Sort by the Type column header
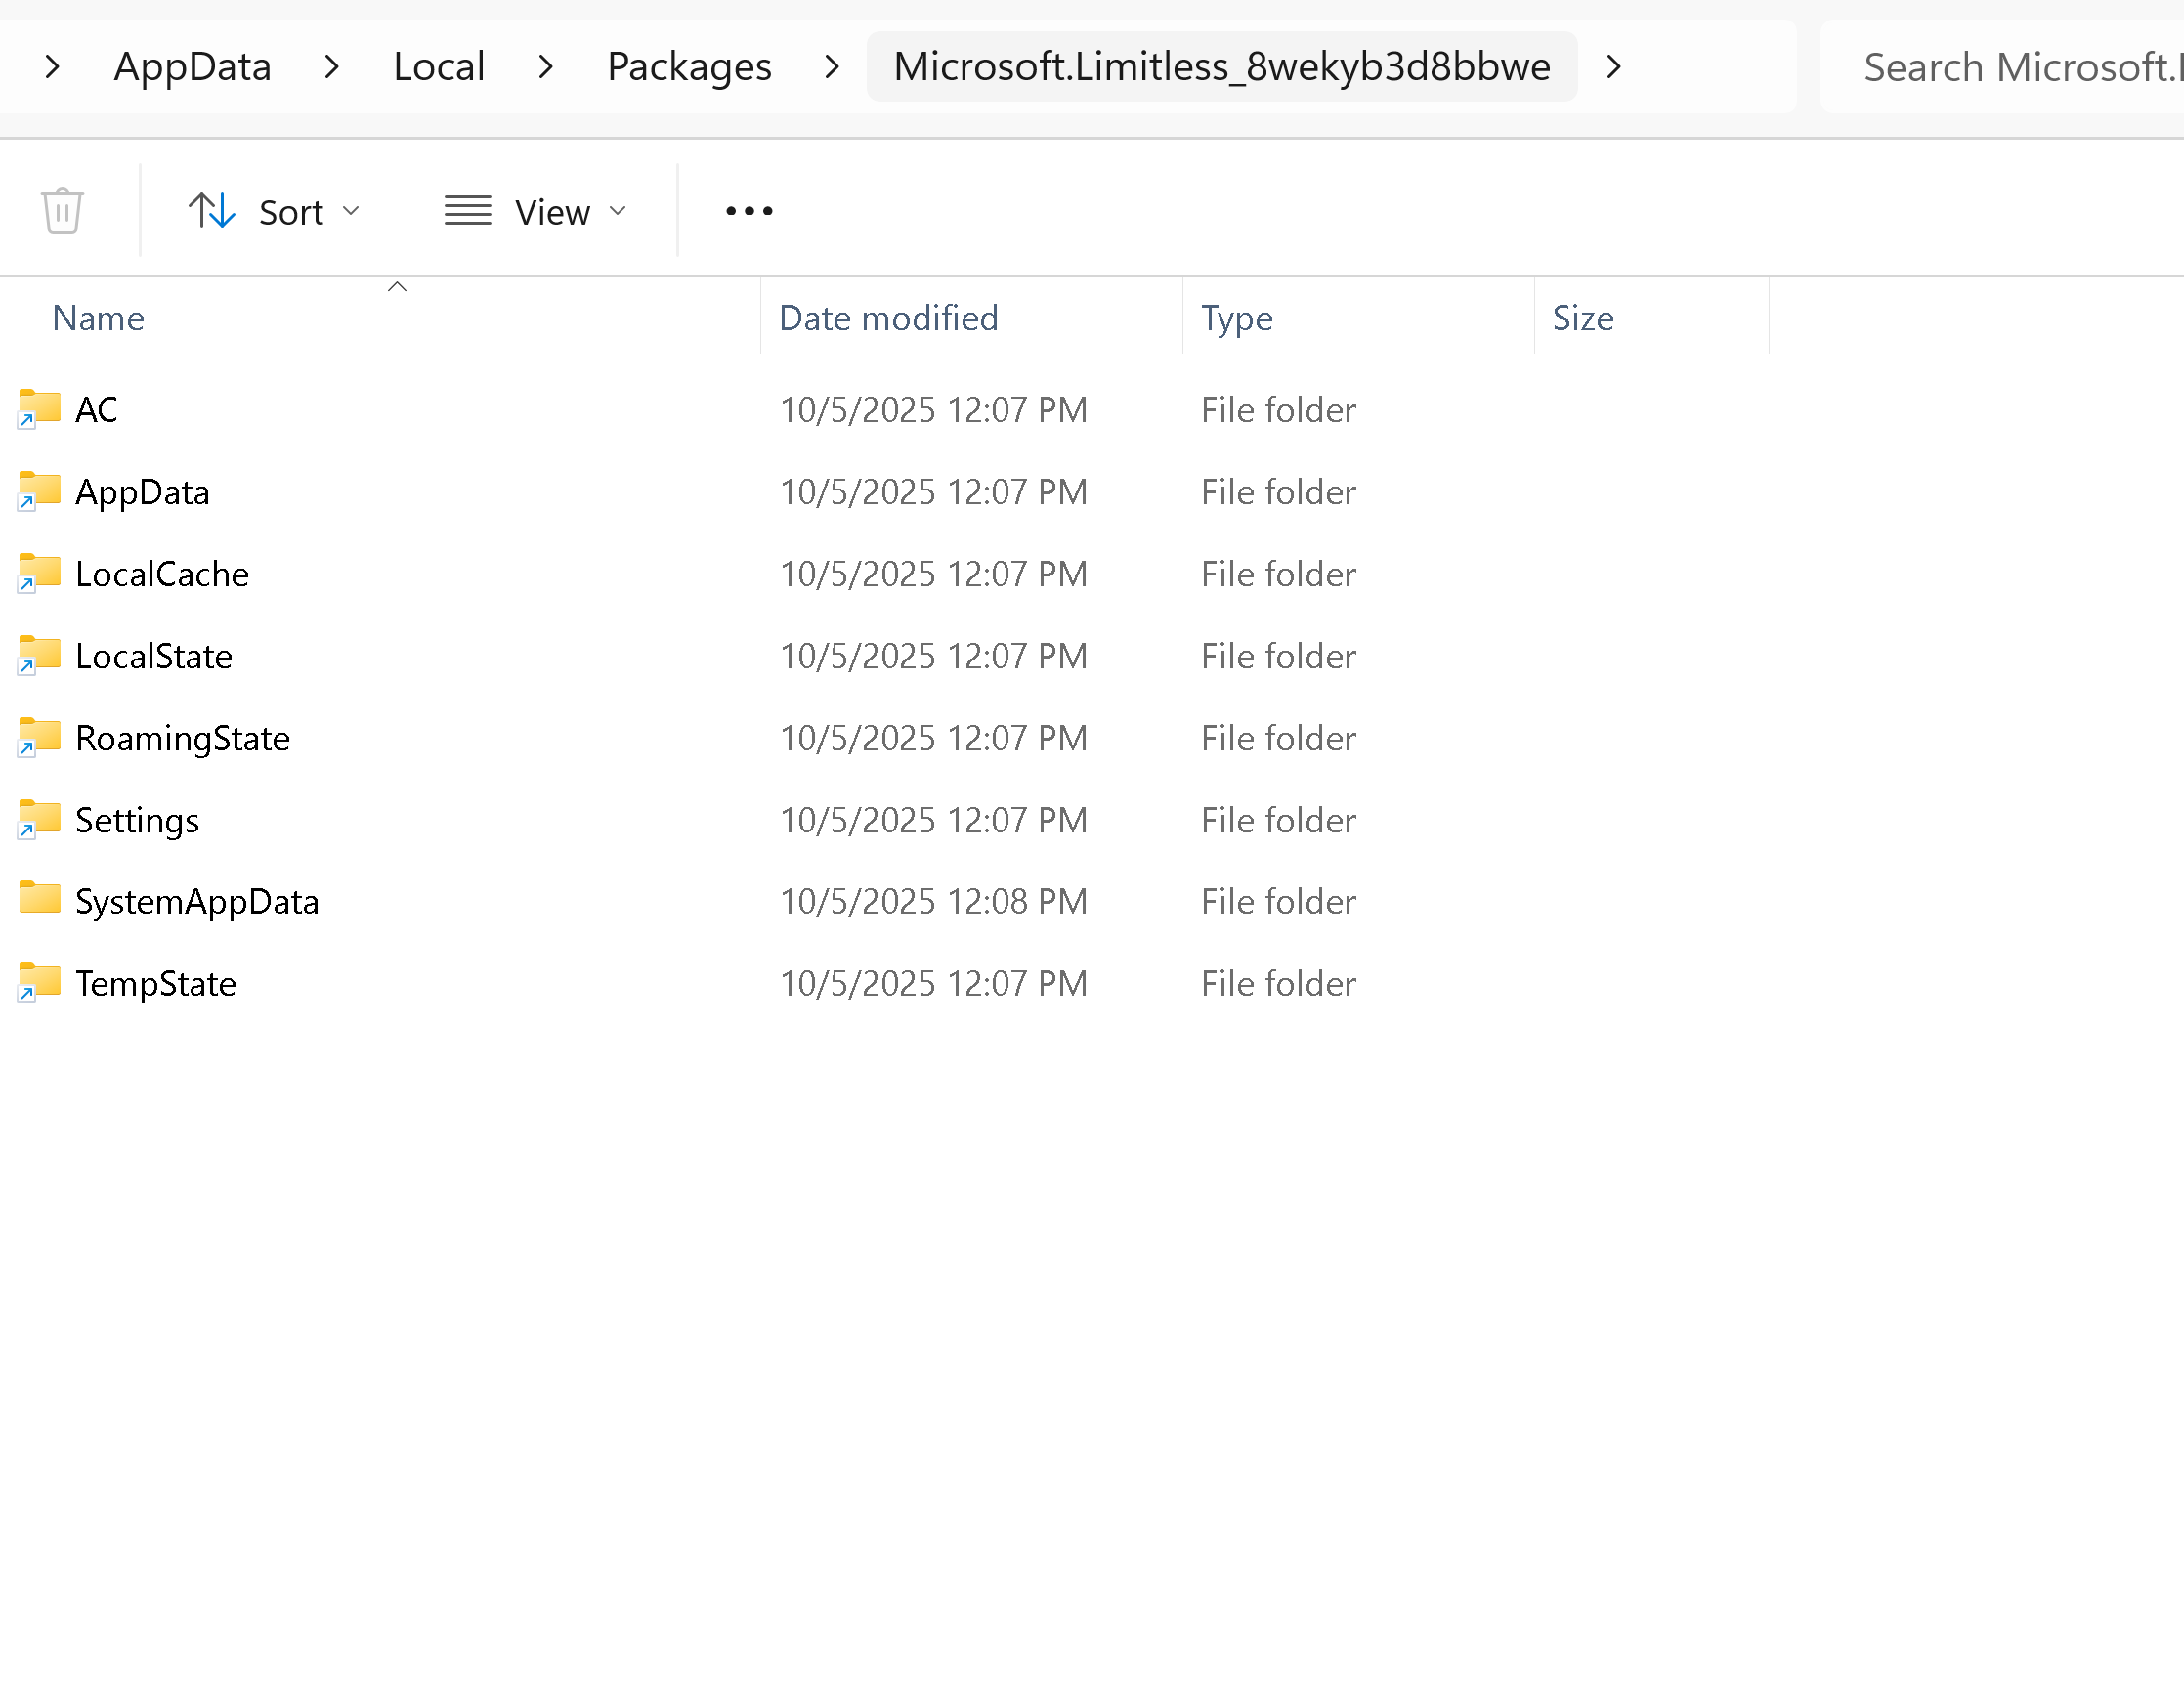2184x1703 pixels. [1236, 318]
